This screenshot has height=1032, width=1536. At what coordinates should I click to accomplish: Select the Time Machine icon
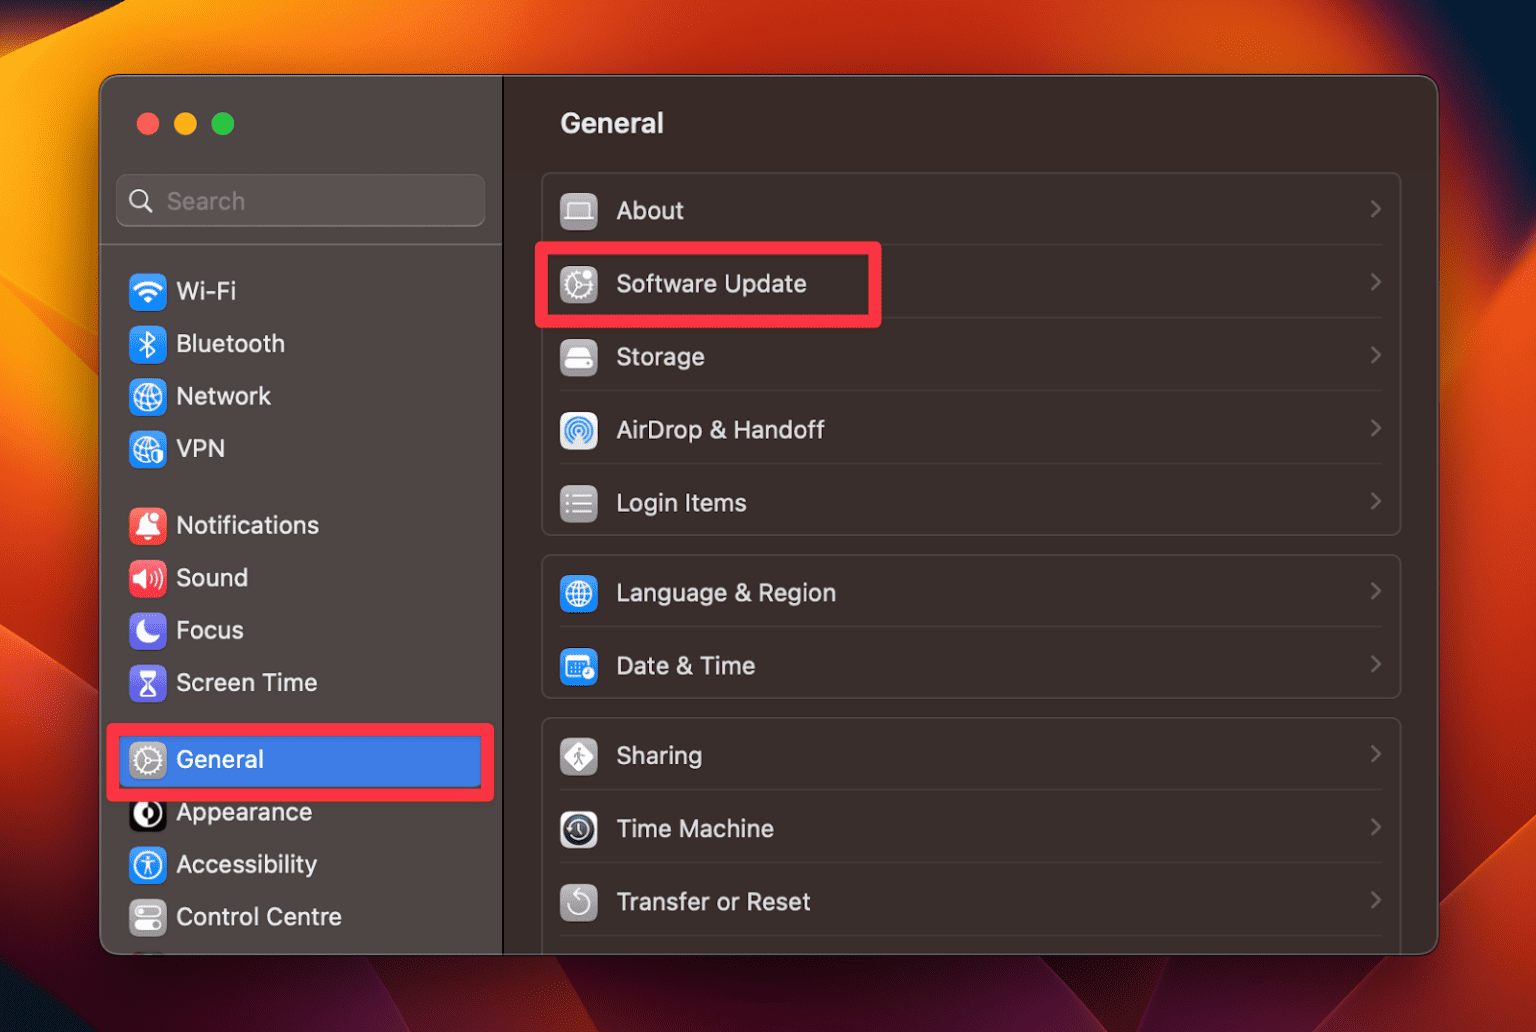[579, 829]
